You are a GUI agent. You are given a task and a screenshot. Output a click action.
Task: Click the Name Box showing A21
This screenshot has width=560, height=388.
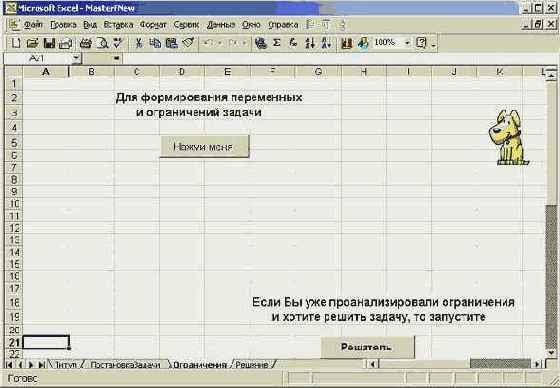[37, 58]
